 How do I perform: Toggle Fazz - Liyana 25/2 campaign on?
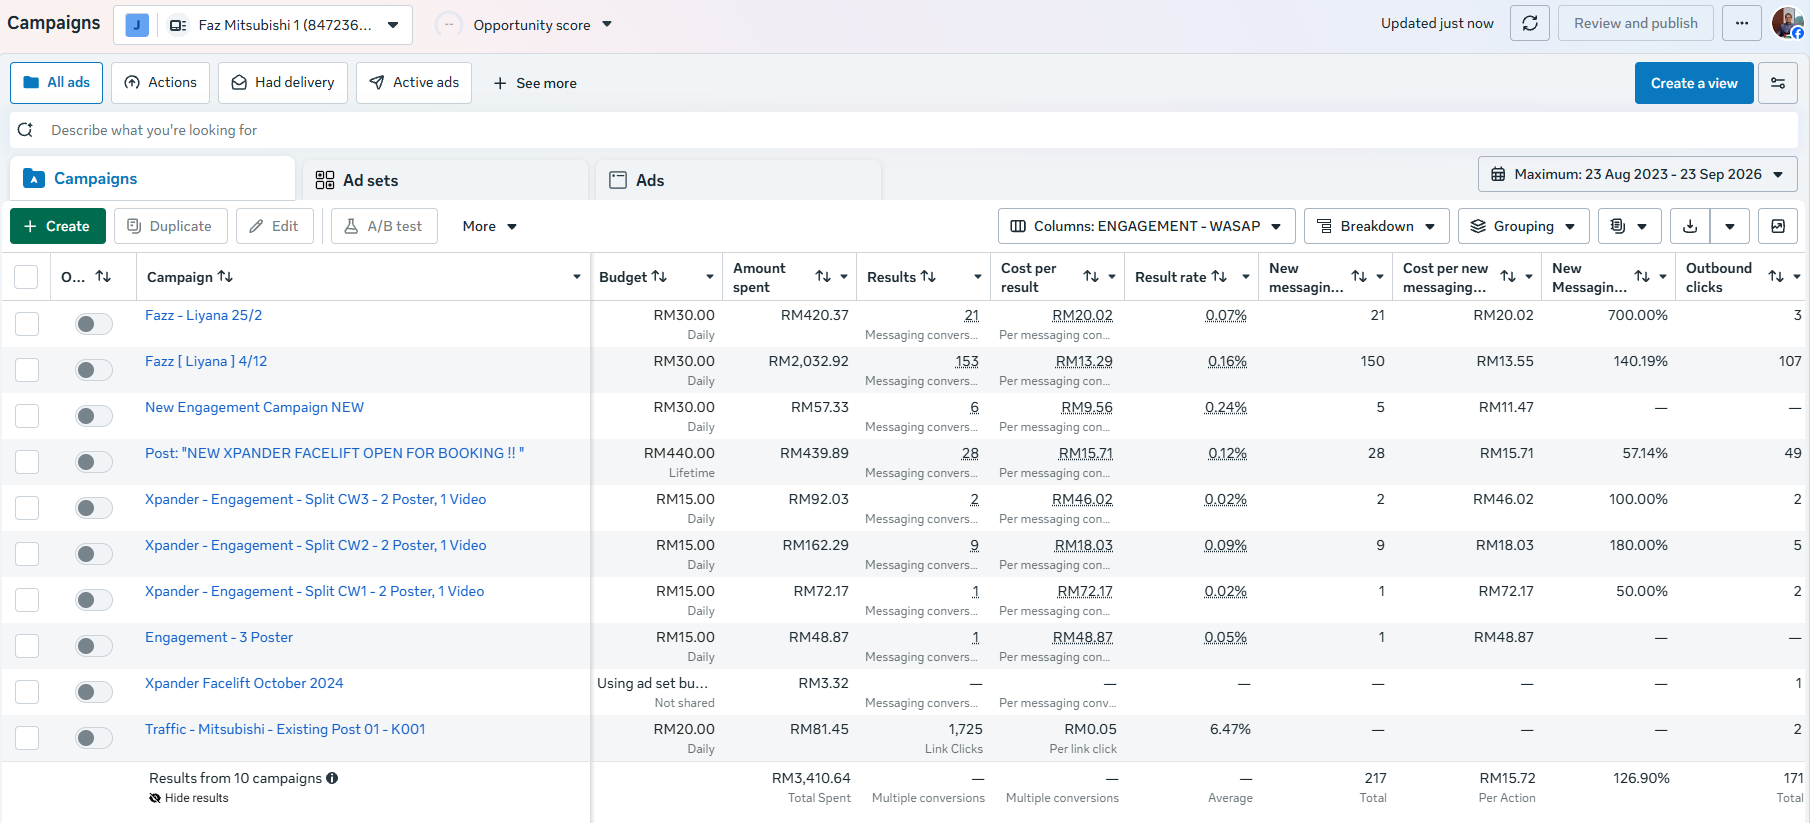(94, 324)
